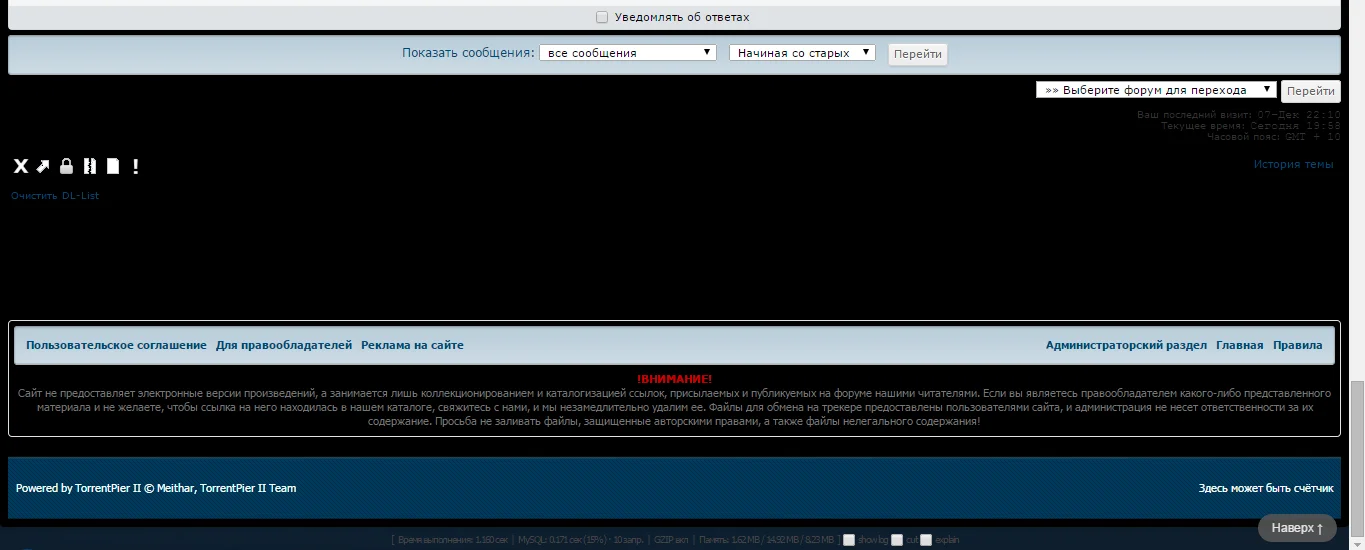The width and height of the screenshot is (1365, 550).
Task: Click the blank page moderation icon
Action: [113, 166]
